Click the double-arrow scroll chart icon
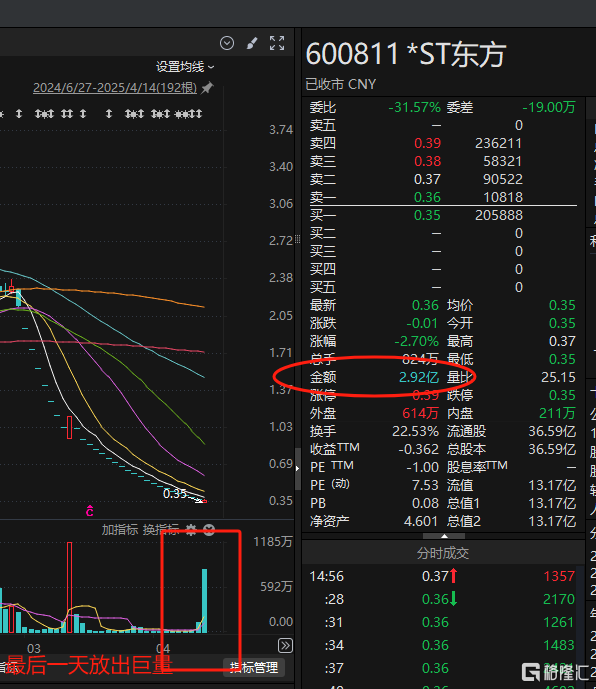The width and height of the screenshot is (596, 689). coord(285,645)
